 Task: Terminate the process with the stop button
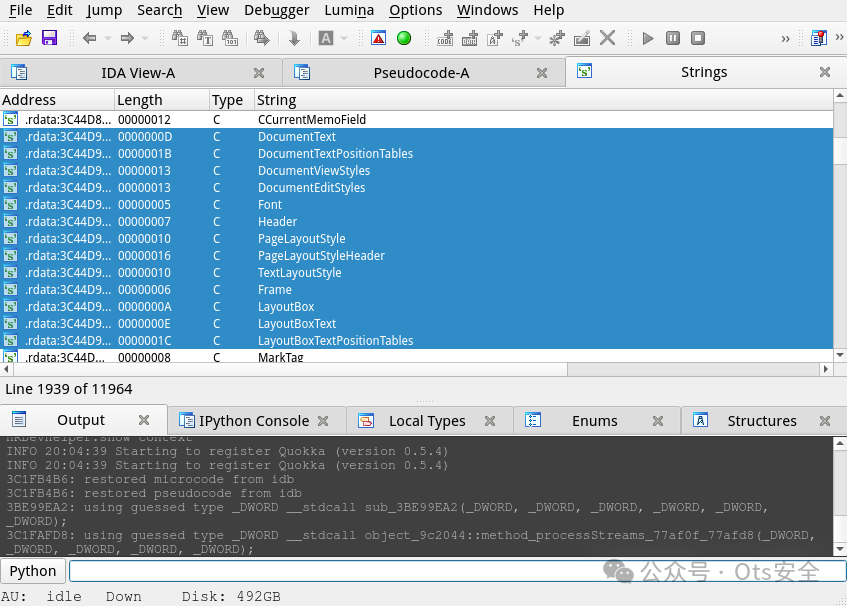(x=698, y=38)
